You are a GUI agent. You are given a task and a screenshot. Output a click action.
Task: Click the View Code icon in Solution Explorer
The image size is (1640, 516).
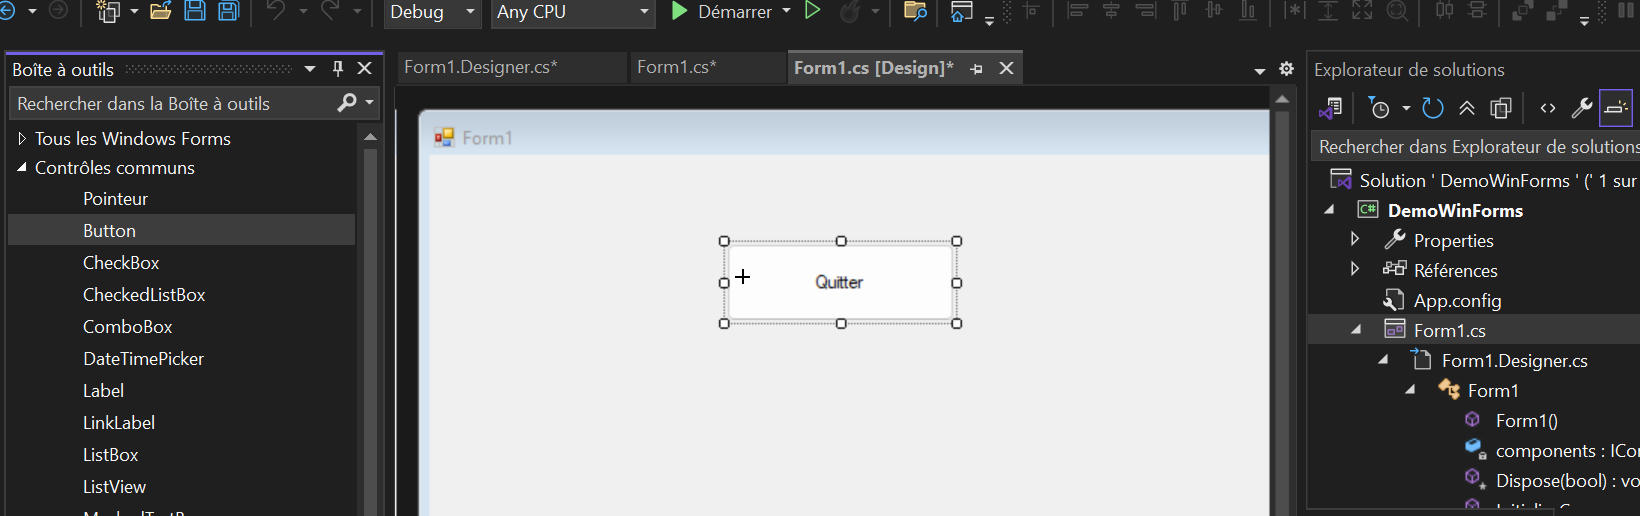[x=1548, y=108]
